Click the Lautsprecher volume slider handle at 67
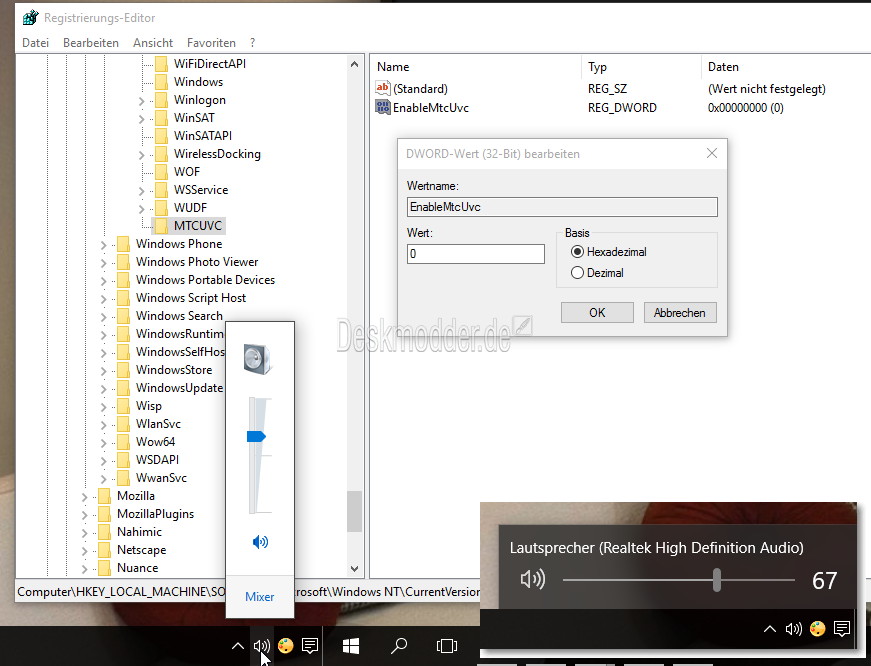The image size is (871, 666). (x=717, y=580)
